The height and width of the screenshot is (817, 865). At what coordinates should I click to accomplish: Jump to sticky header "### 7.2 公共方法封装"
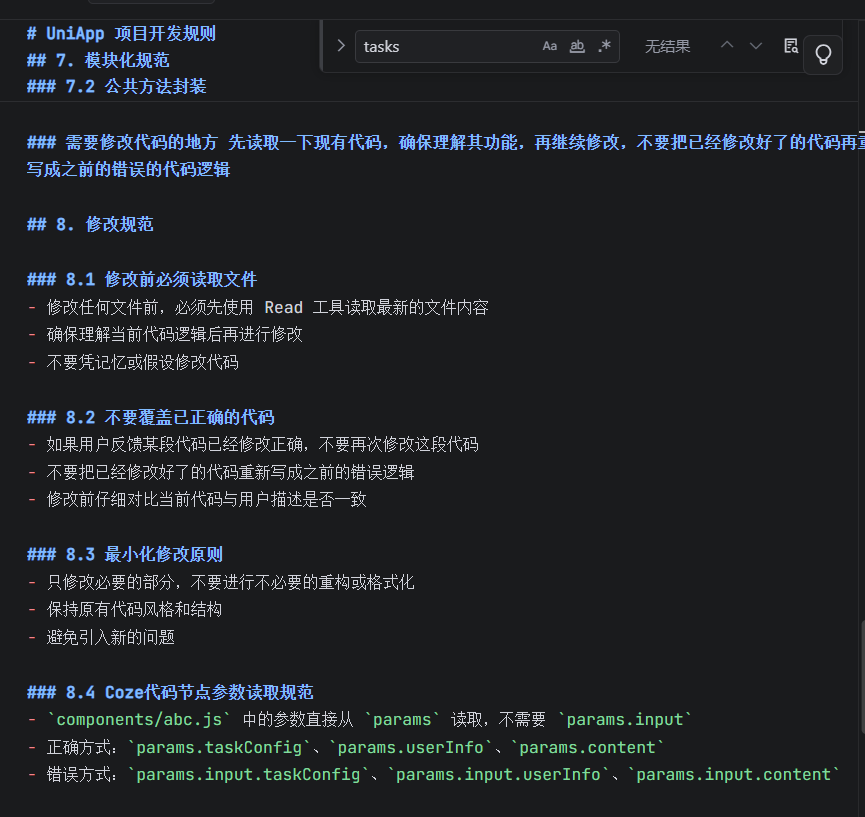click(117, 87)
